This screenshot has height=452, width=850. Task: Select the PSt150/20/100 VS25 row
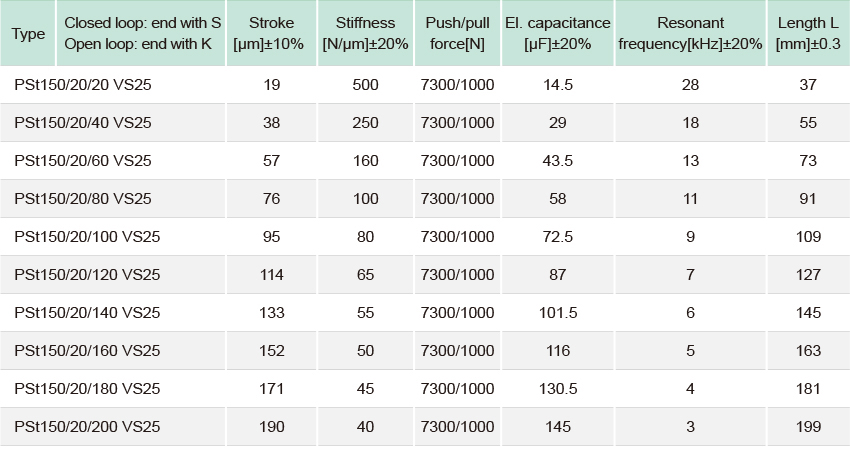click(x=425, y=237)
